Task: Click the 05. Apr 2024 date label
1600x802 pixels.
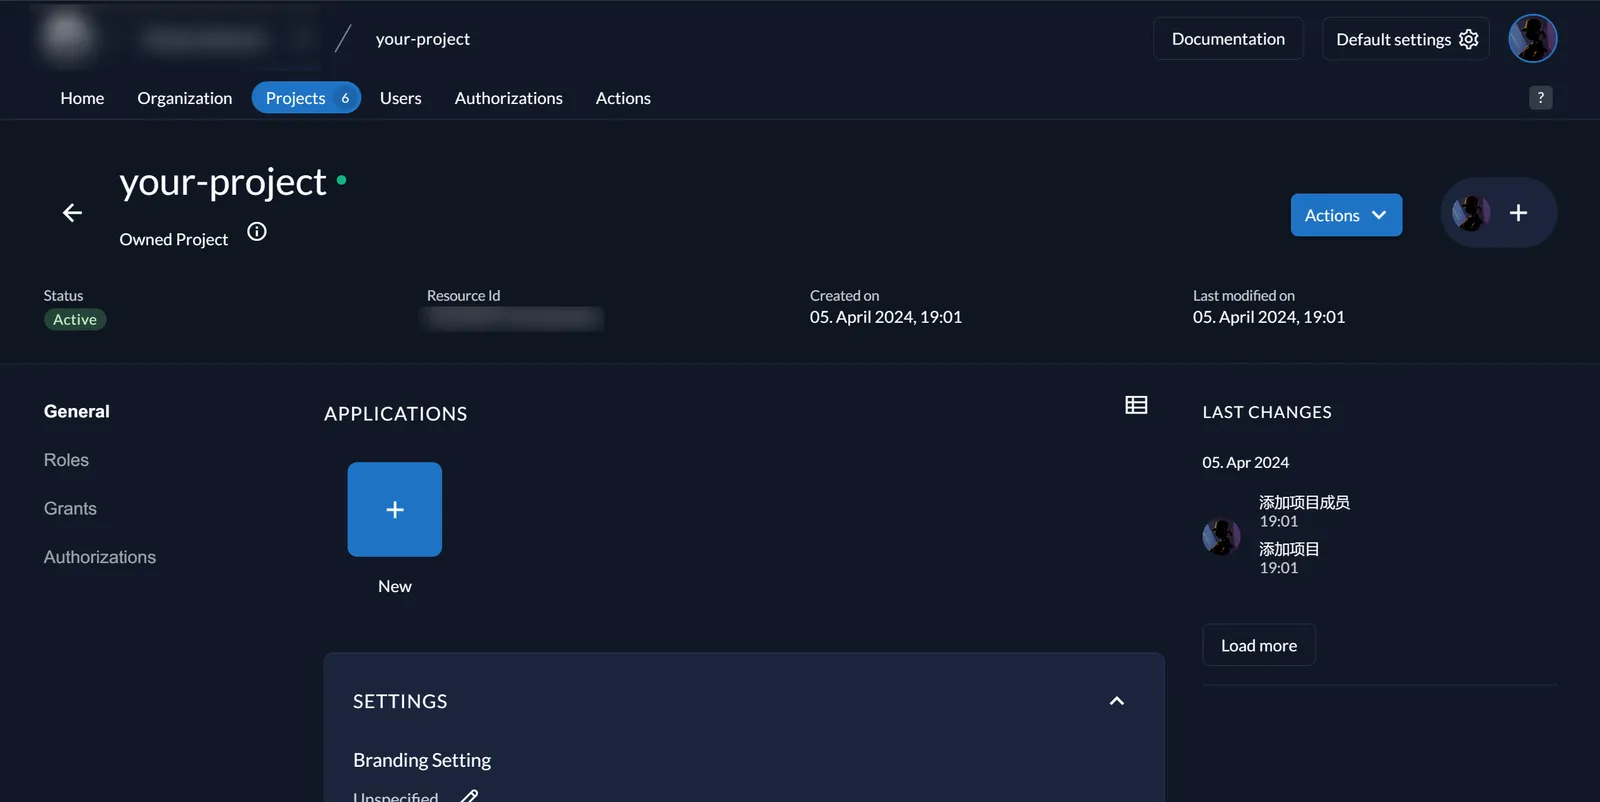Action: pyautogui.click(x=1246, y=462)
